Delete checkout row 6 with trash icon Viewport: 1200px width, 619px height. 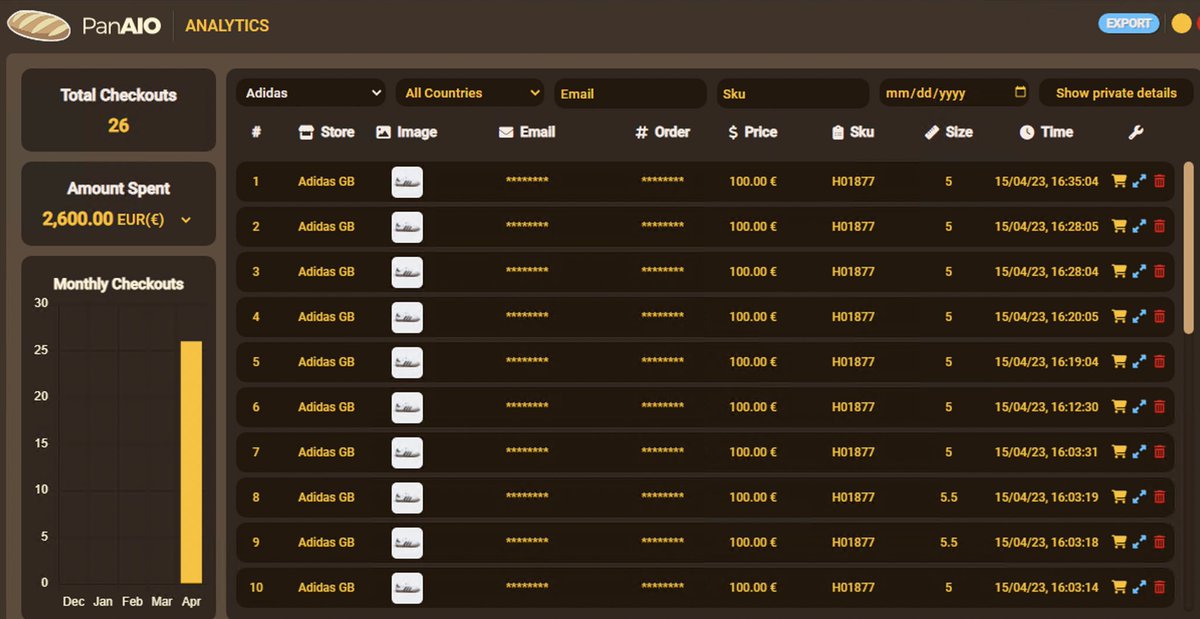(1159, 406)
